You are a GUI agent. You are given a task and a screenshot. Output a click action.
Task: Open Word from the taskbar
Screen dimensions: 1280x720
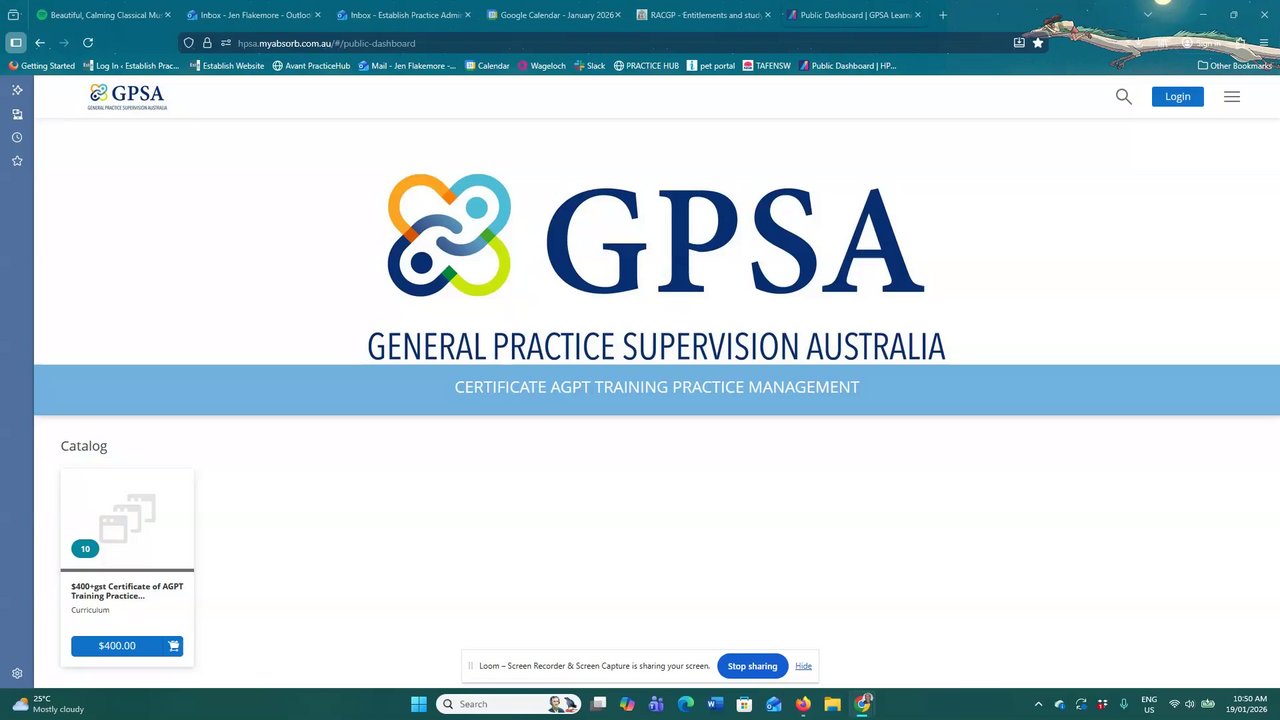(715, 704)
